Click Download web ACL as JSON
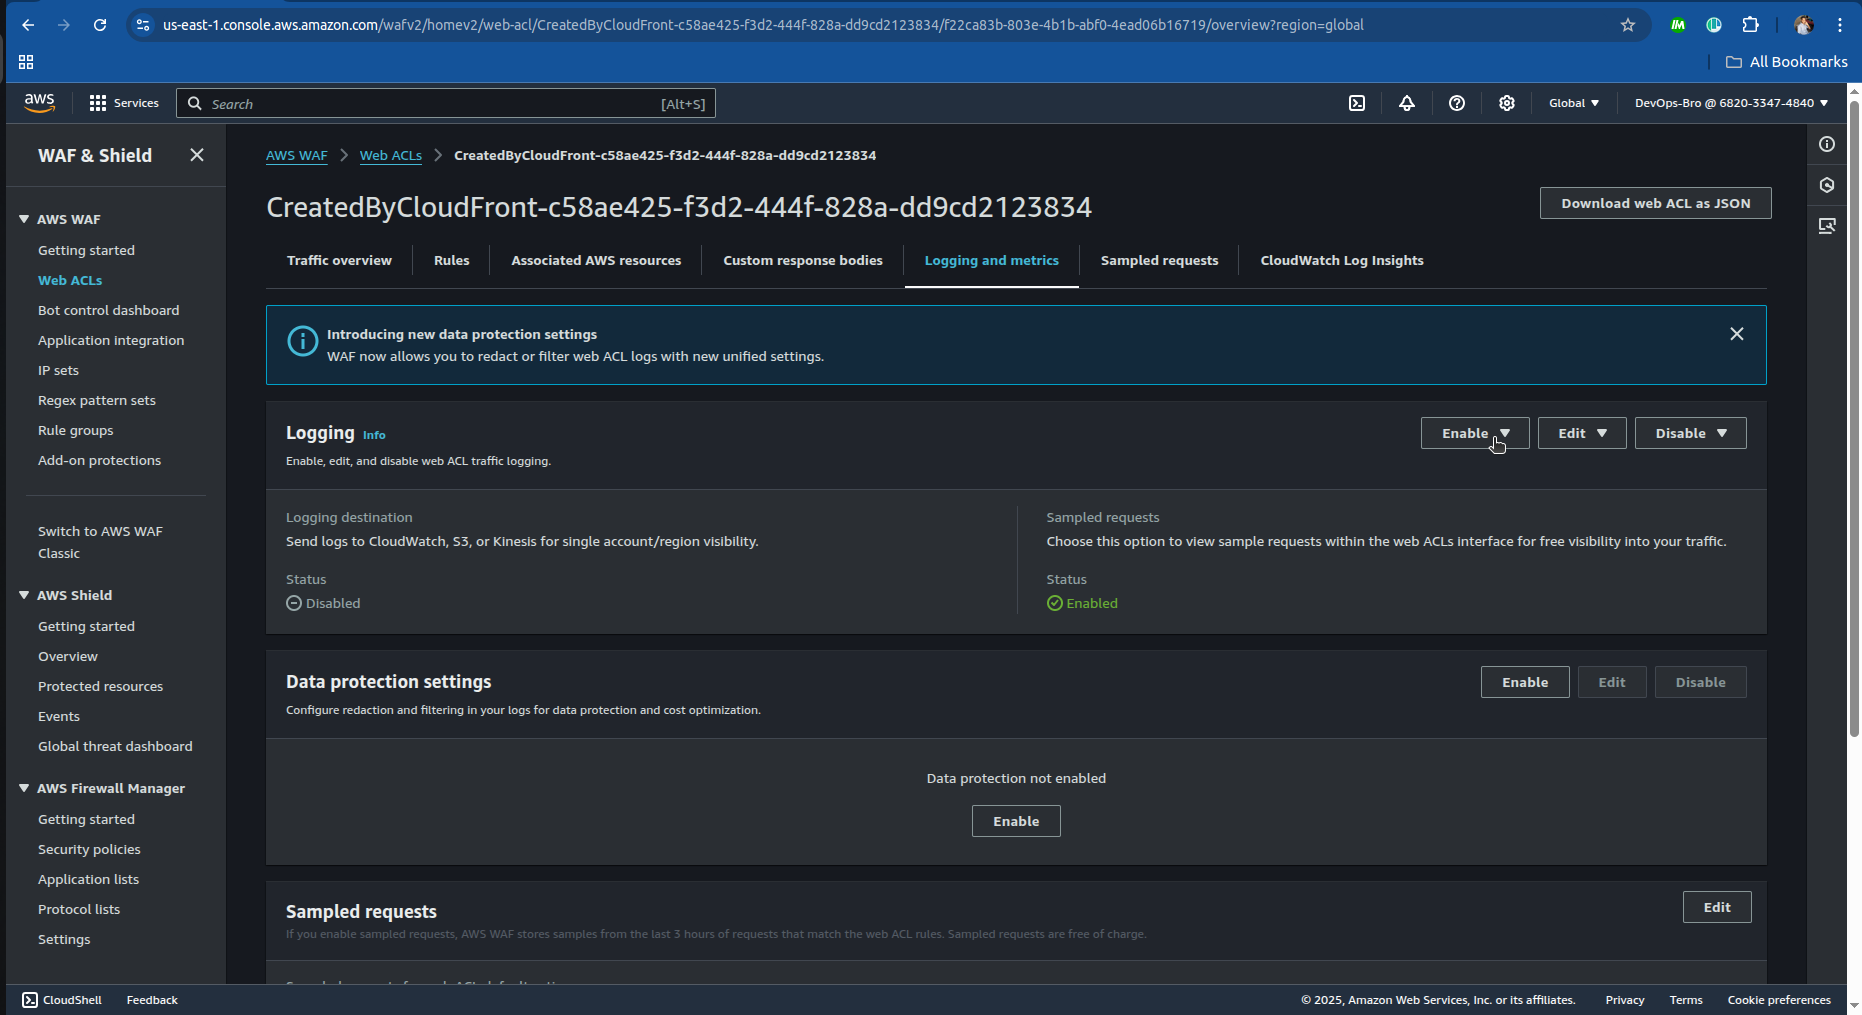The width and height of the screenshot is (1862, 1015). tap(1656, 203)
